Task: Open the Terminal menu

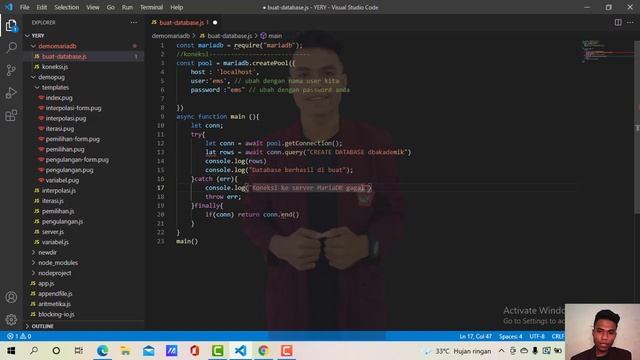Action: [151, 7]
